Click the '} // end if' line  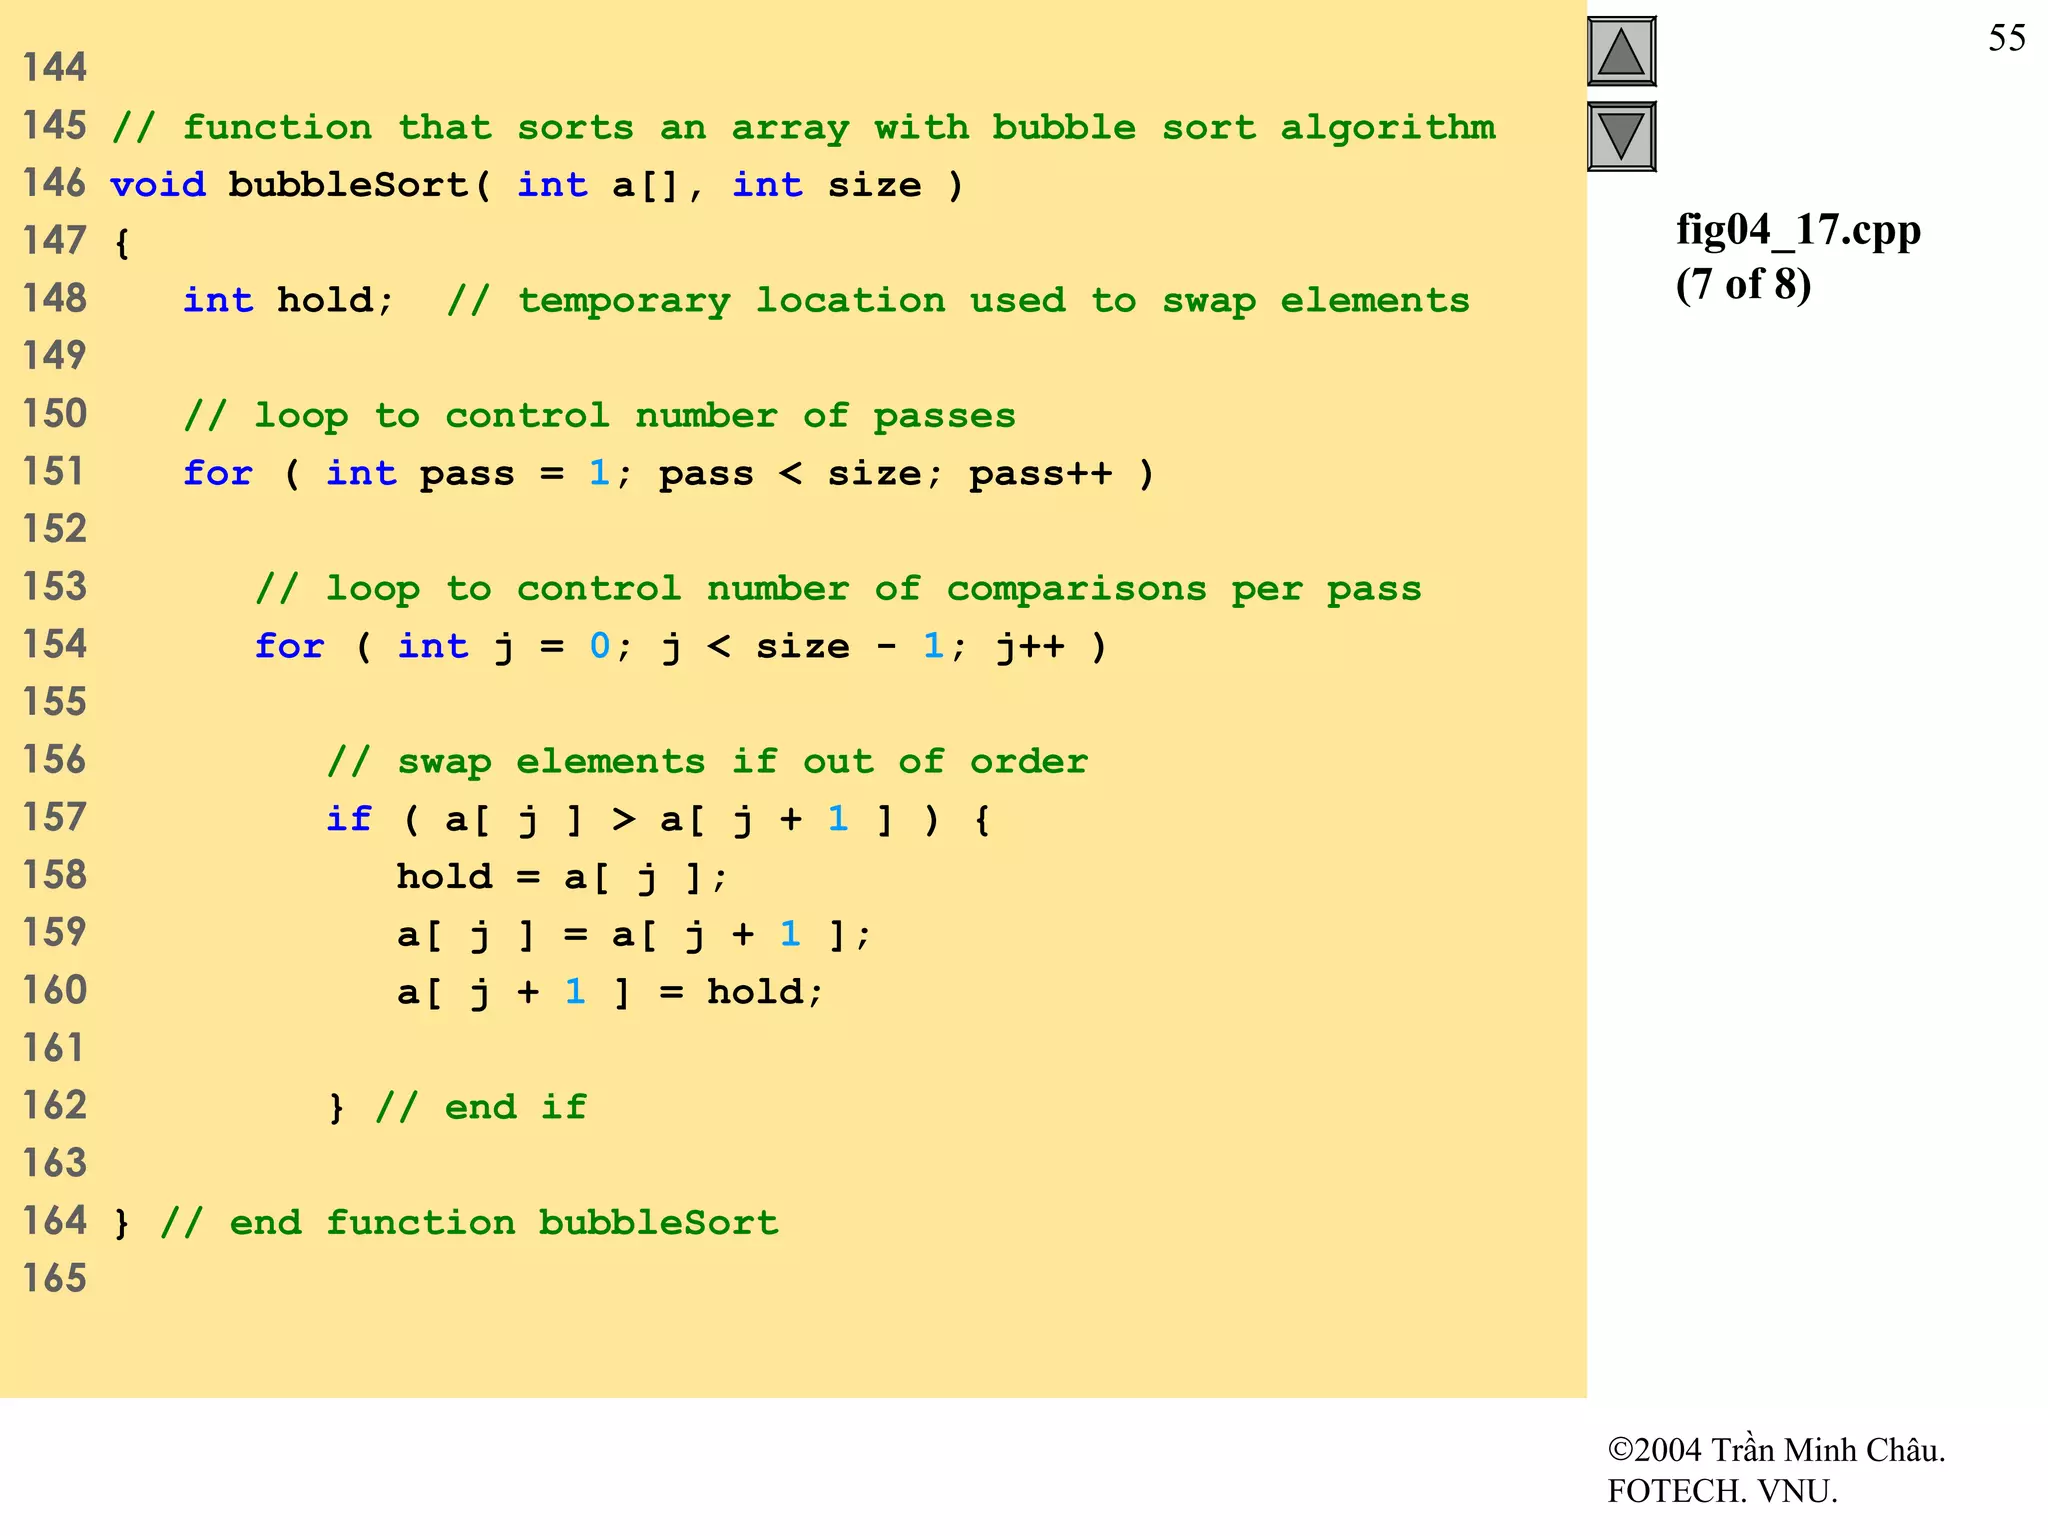(457, 1107)
